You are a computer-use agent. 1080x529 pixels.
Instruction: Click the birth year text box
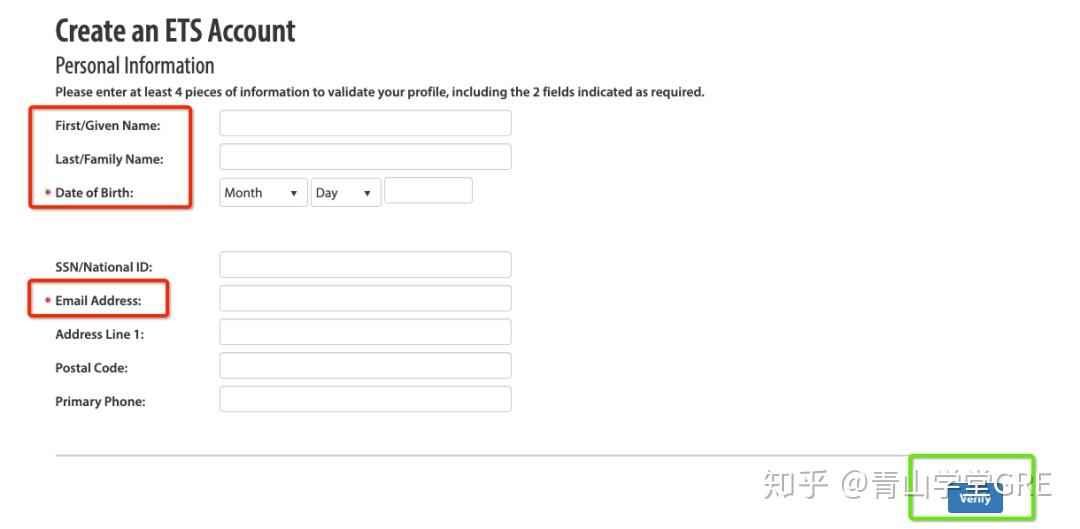[428, 191]
